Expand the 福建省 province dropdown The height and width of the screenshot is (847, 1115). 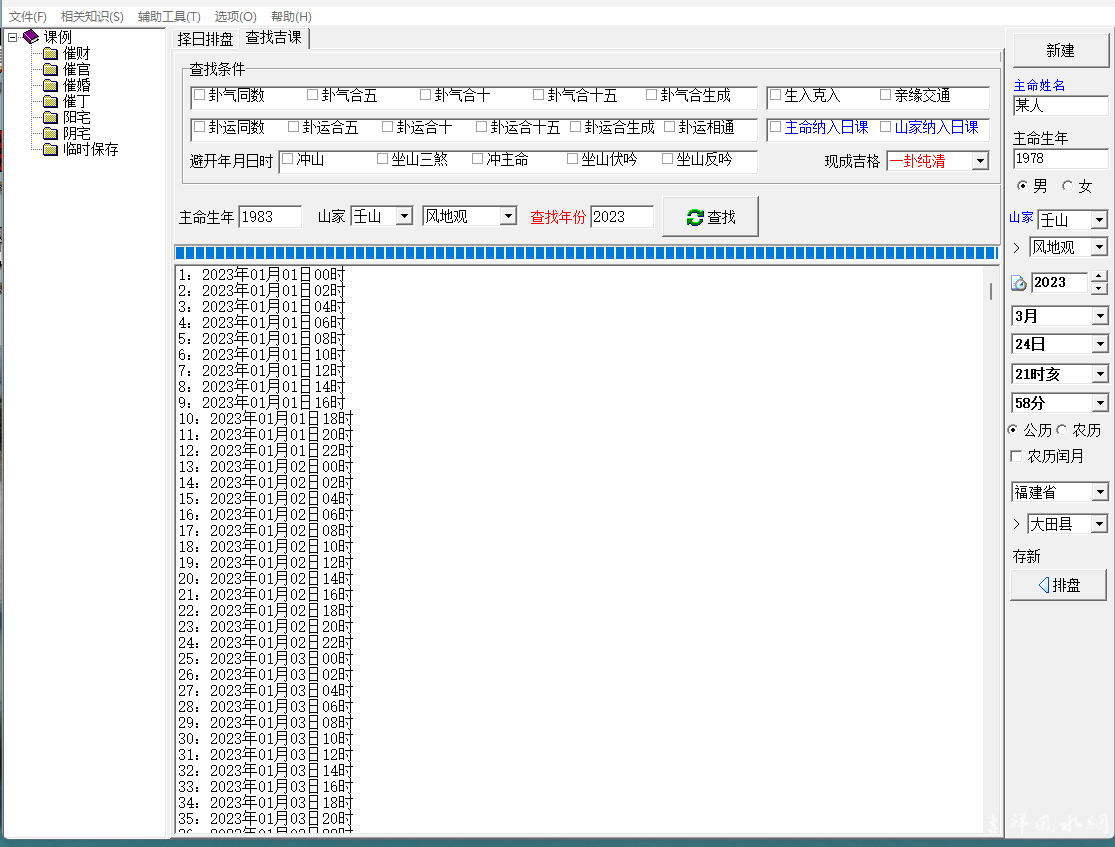1099,492
